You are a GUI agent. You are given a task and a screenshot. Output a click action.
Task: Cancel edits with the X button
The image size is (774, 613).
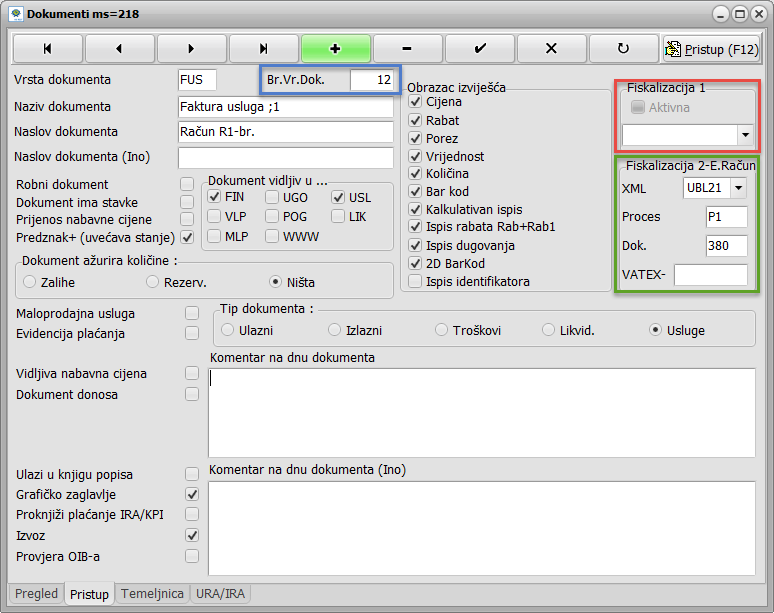(551, 48)
